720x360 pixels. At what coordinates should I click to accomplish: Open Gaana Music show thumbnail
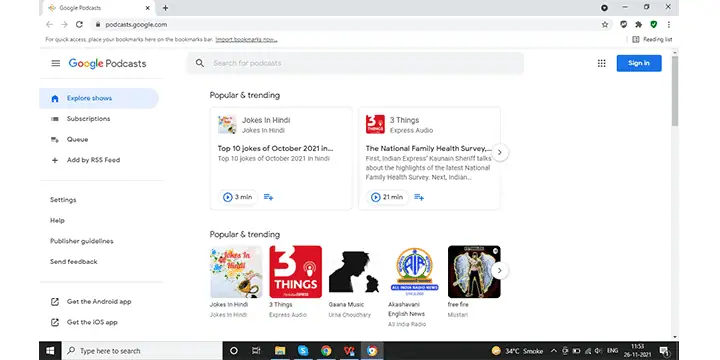pos(355,272)
